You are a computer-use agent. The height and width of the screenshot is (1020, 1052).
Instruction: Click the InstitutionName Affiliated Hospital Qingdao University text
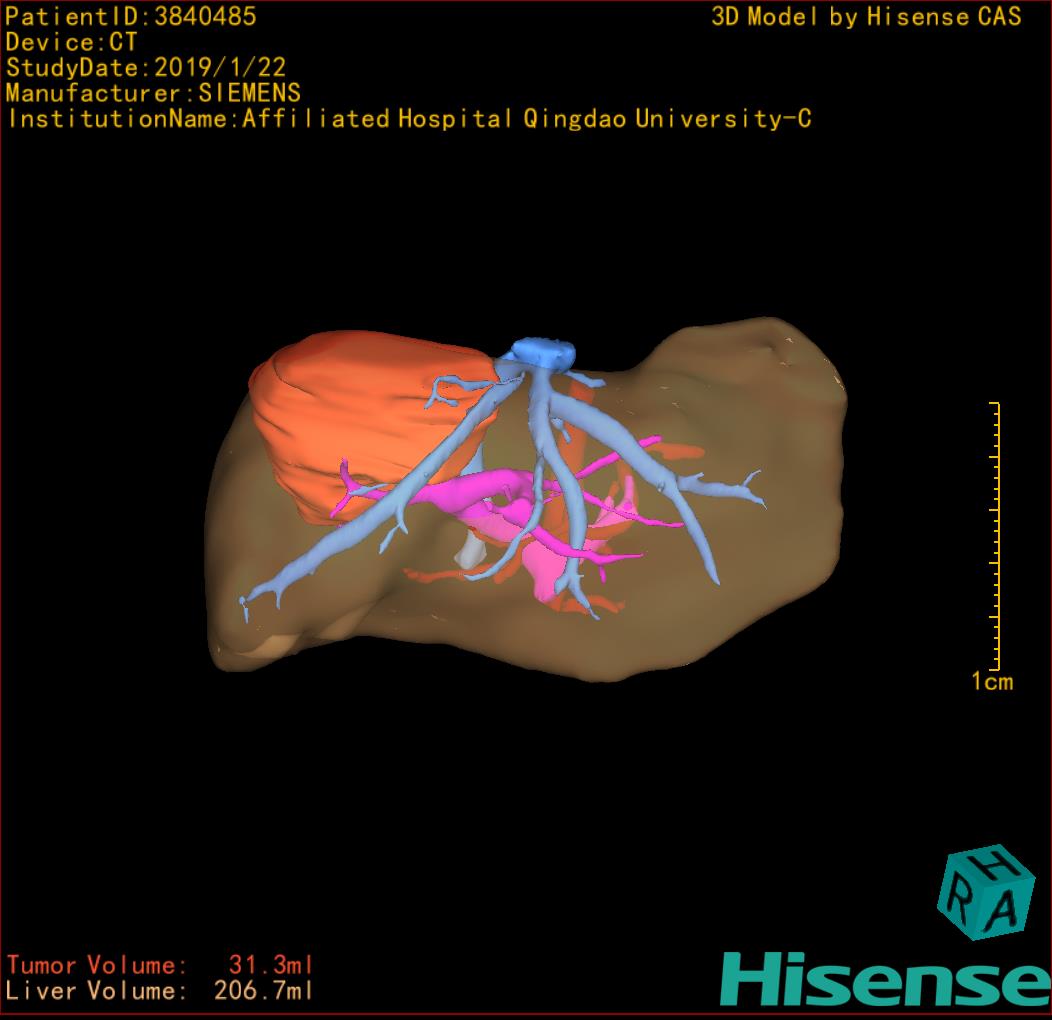click(x=409, y=119)
